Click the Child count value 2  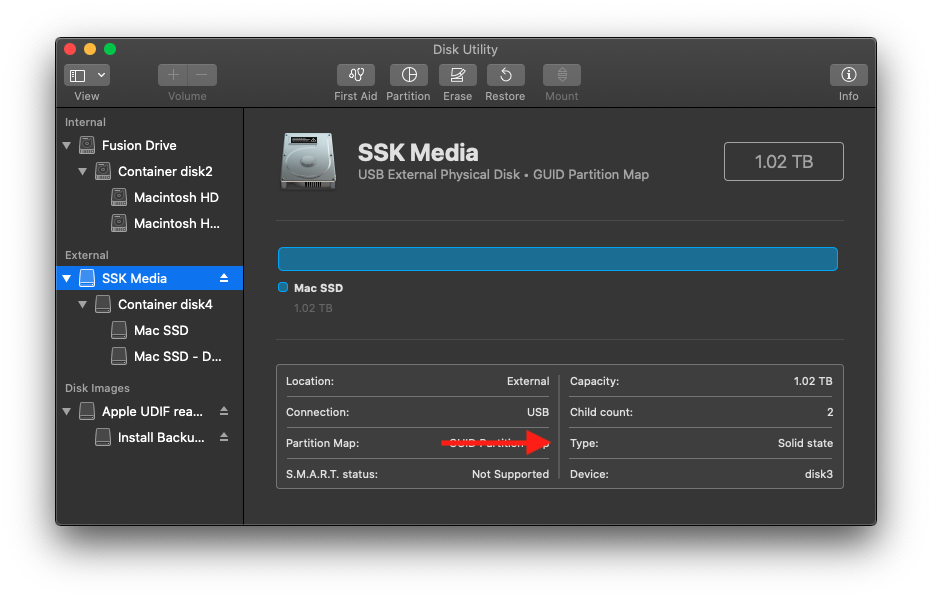(830, 412)
